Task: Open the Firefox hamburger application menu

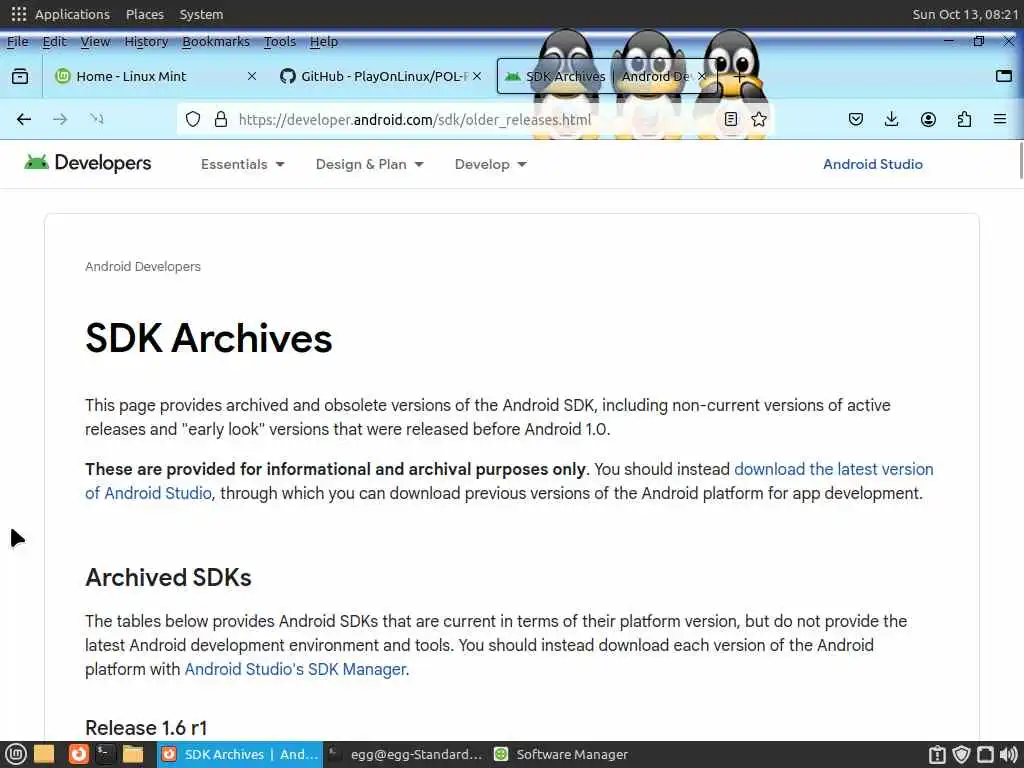Action: point(1000,119)
